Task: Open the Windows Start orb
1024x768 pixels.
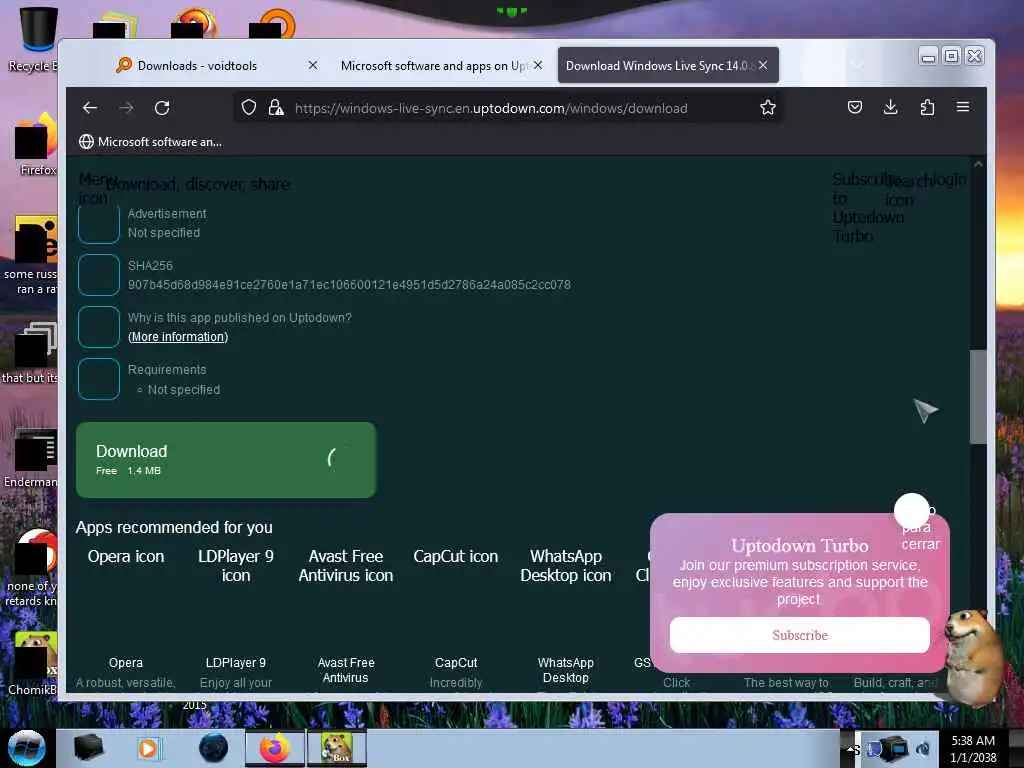Action: [27, 748]
